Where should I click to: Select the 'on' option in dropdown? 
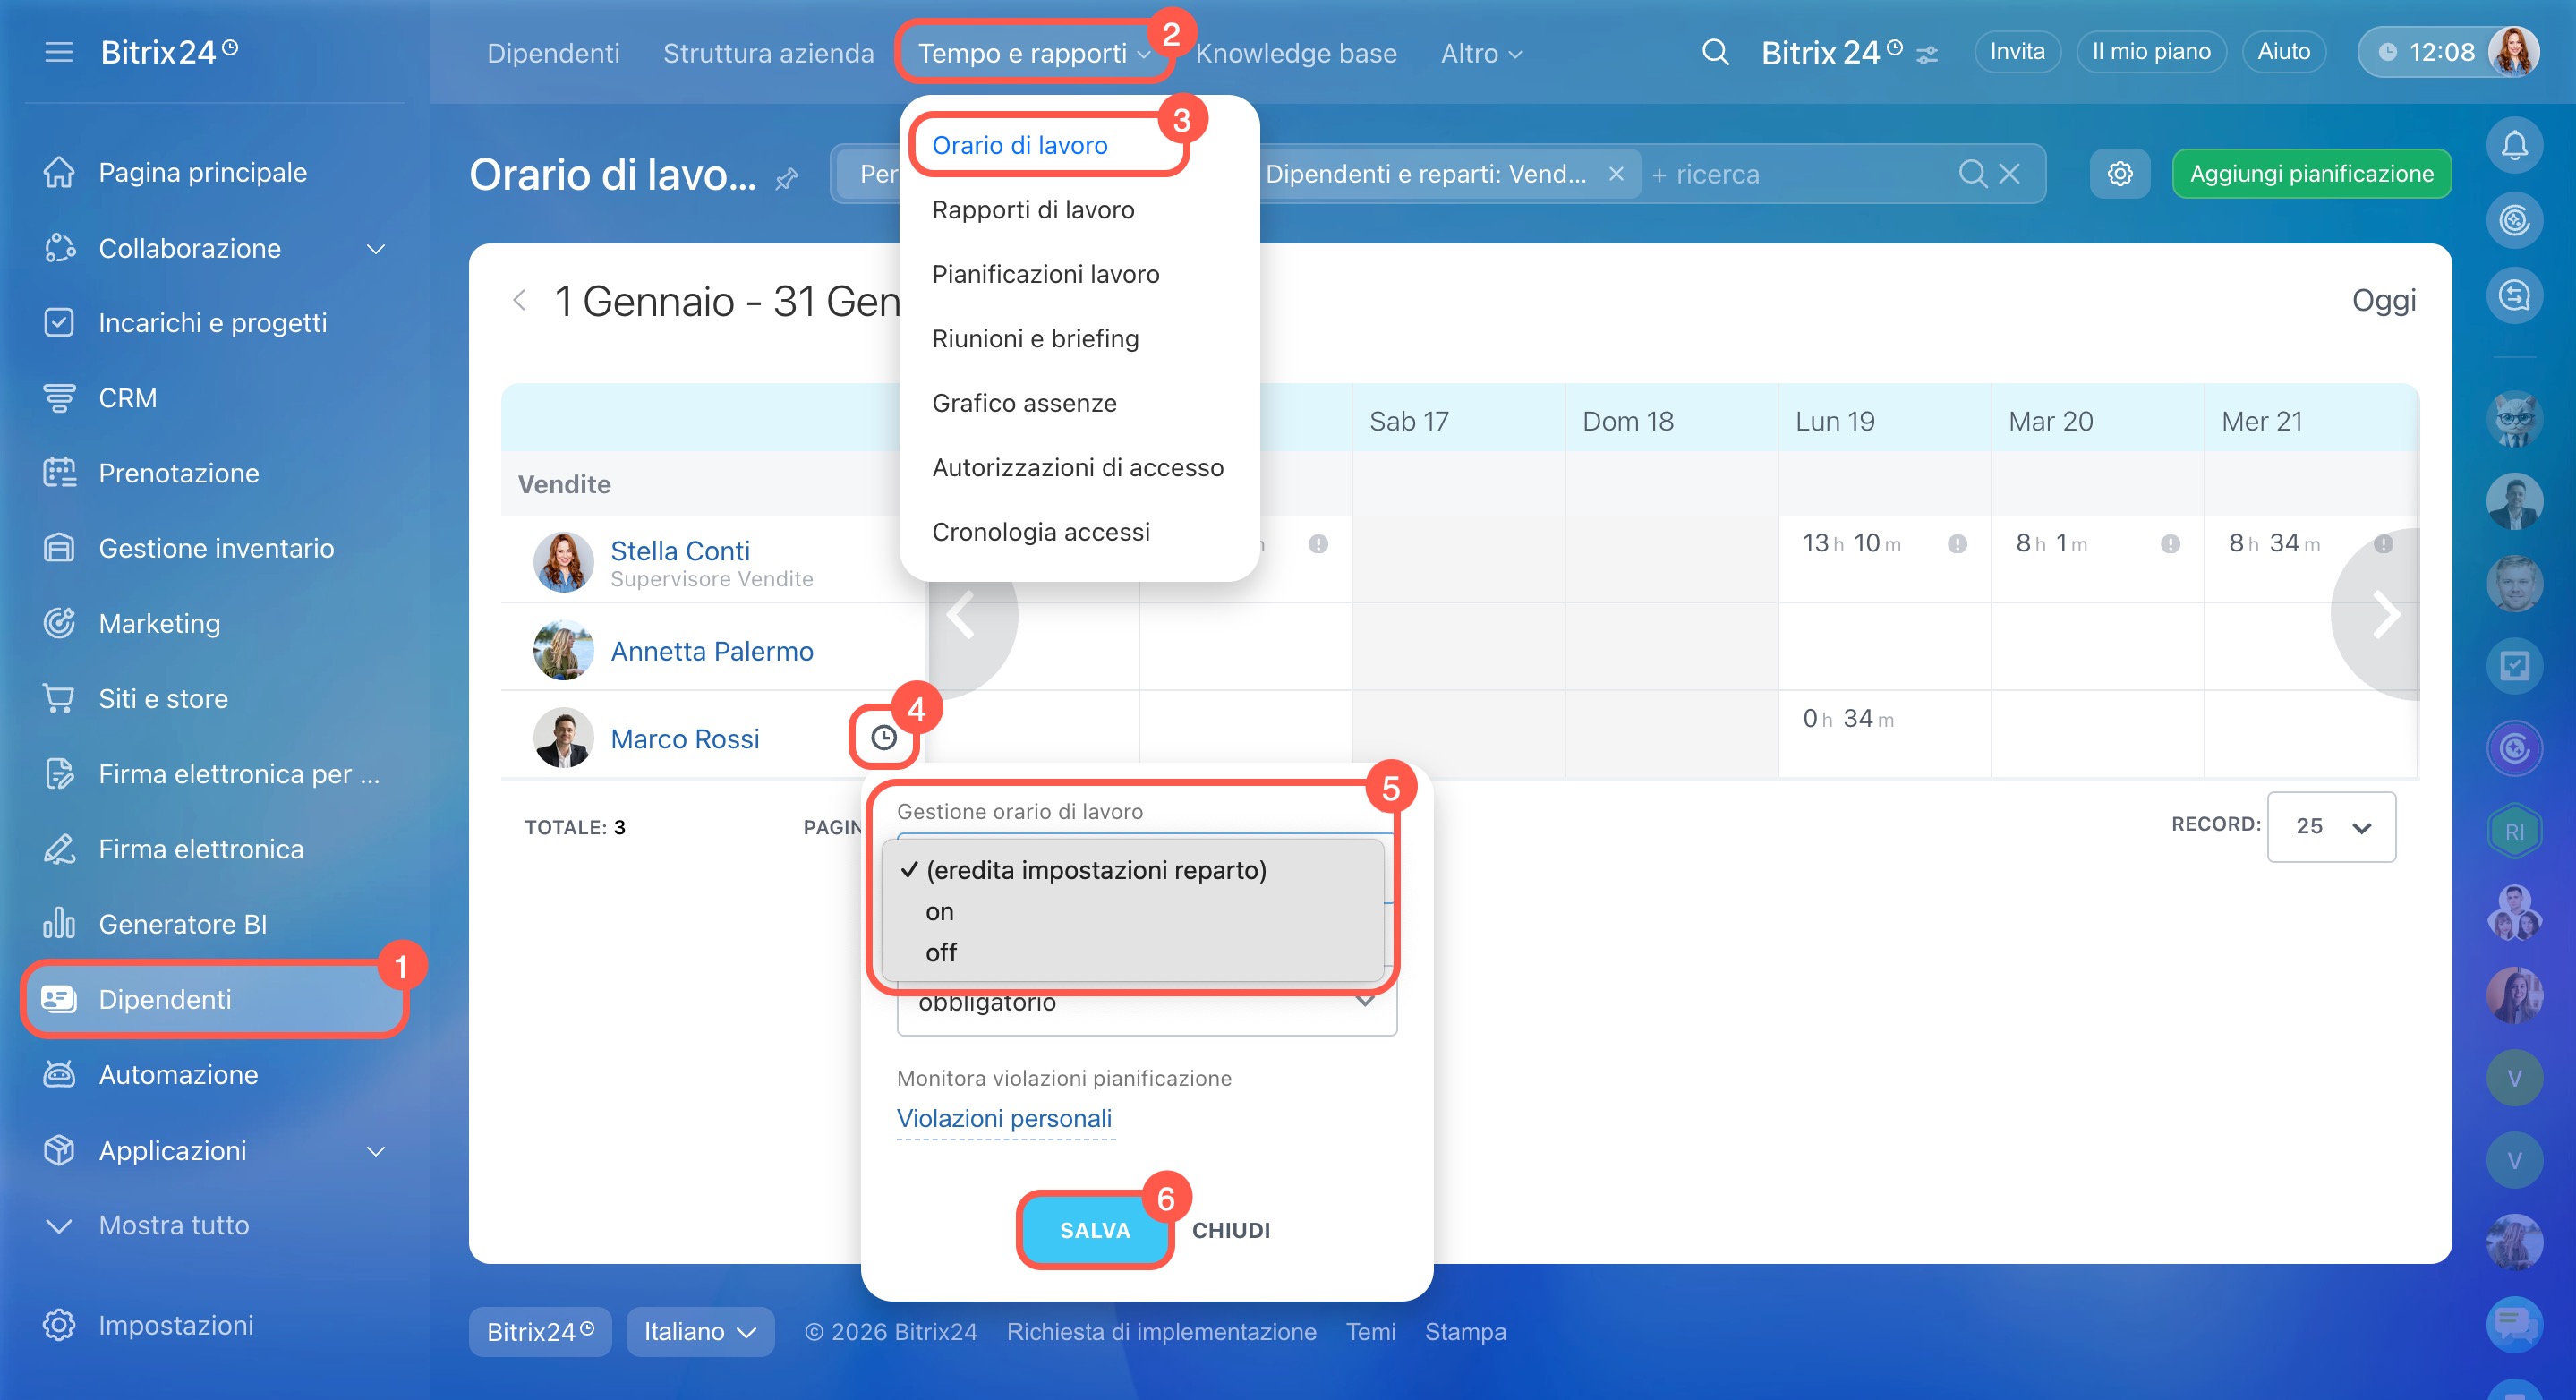coord(939,911)
